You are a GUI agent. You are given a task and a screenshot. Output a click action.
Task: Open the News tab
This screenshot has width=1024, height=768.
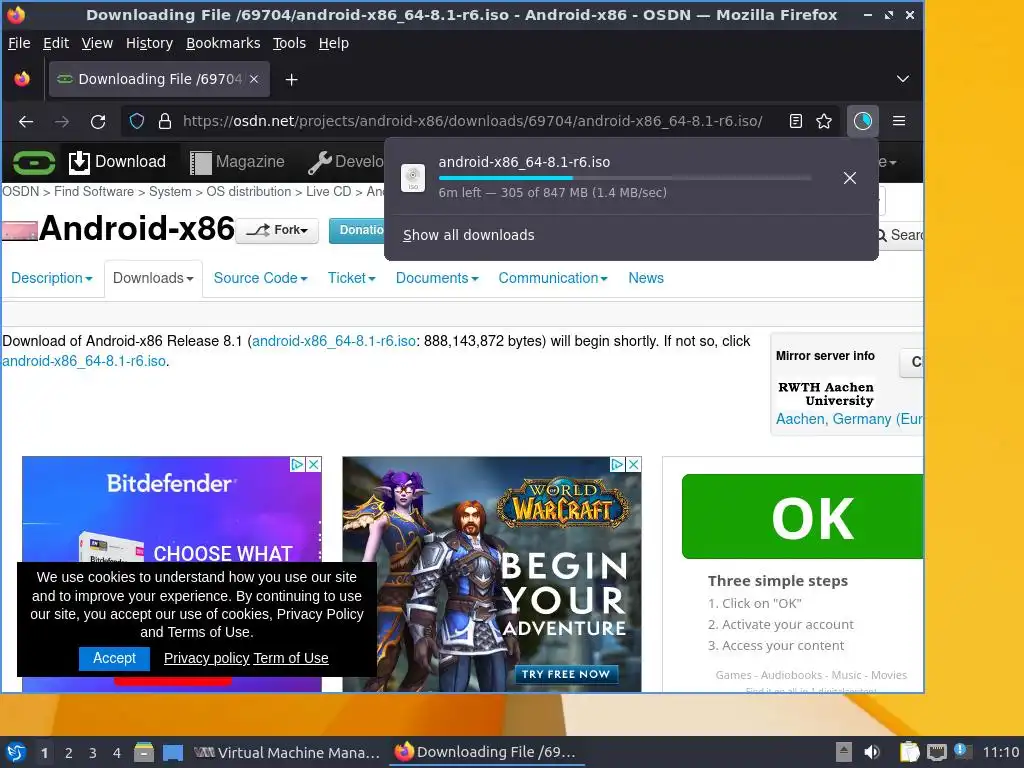click(646, 278)
